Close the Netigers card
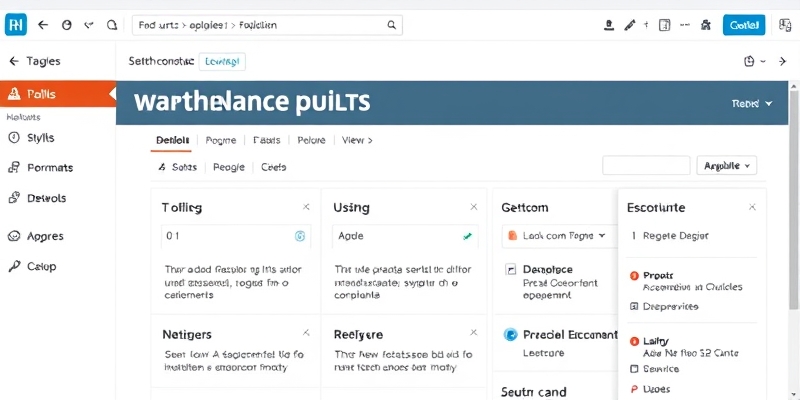This screenshot has height=400, width=800. click(306, 333)
